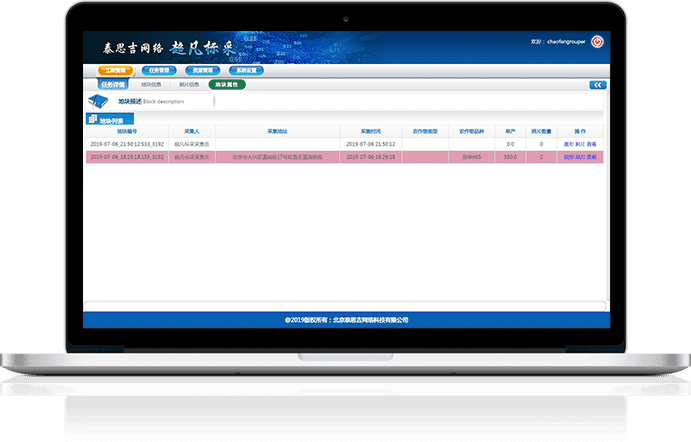Open the 任务管理 blue menu button

[x=159, y=71]
